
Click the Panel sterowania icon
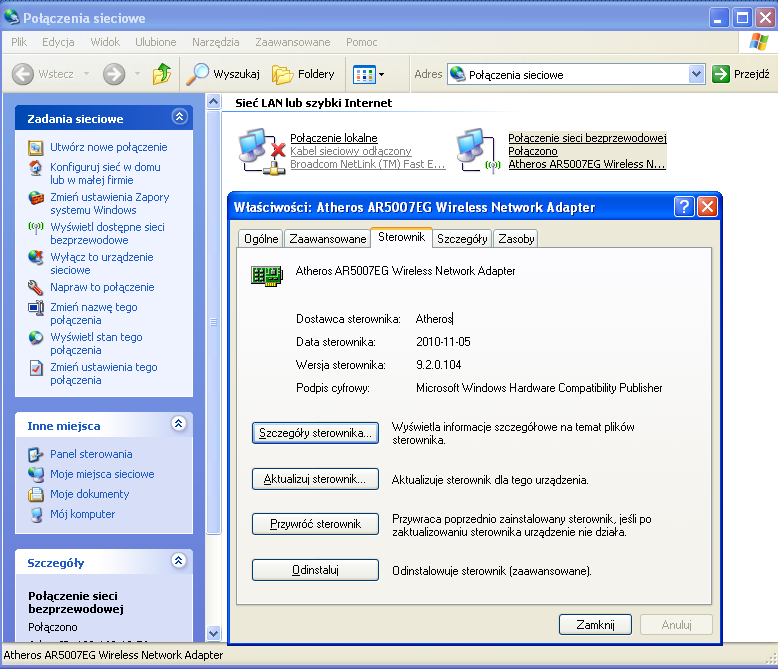36,455
